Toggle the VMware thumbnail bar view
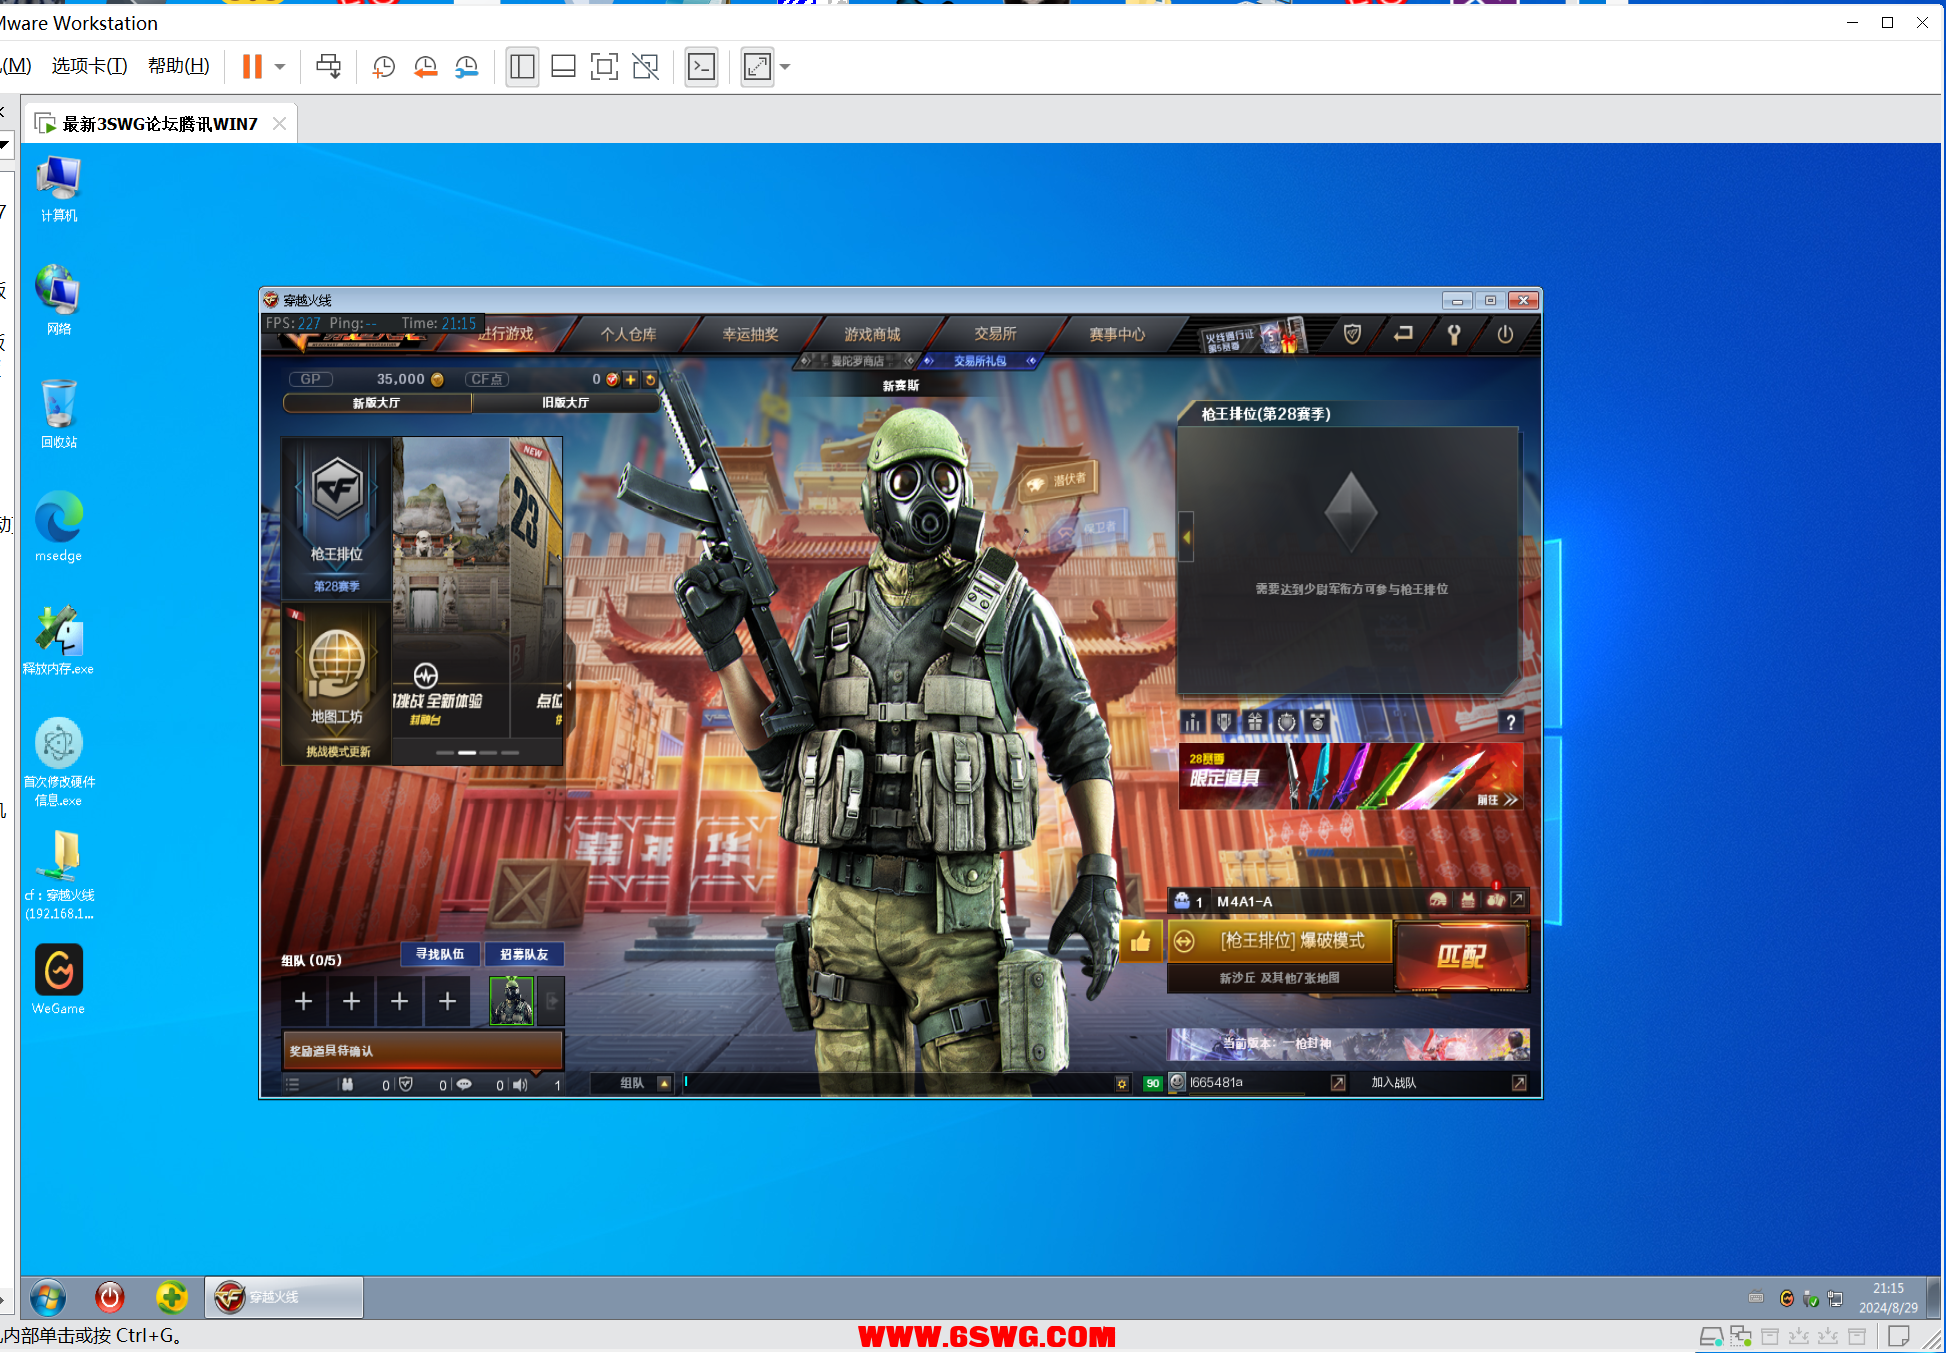 [x=563, y=67]
